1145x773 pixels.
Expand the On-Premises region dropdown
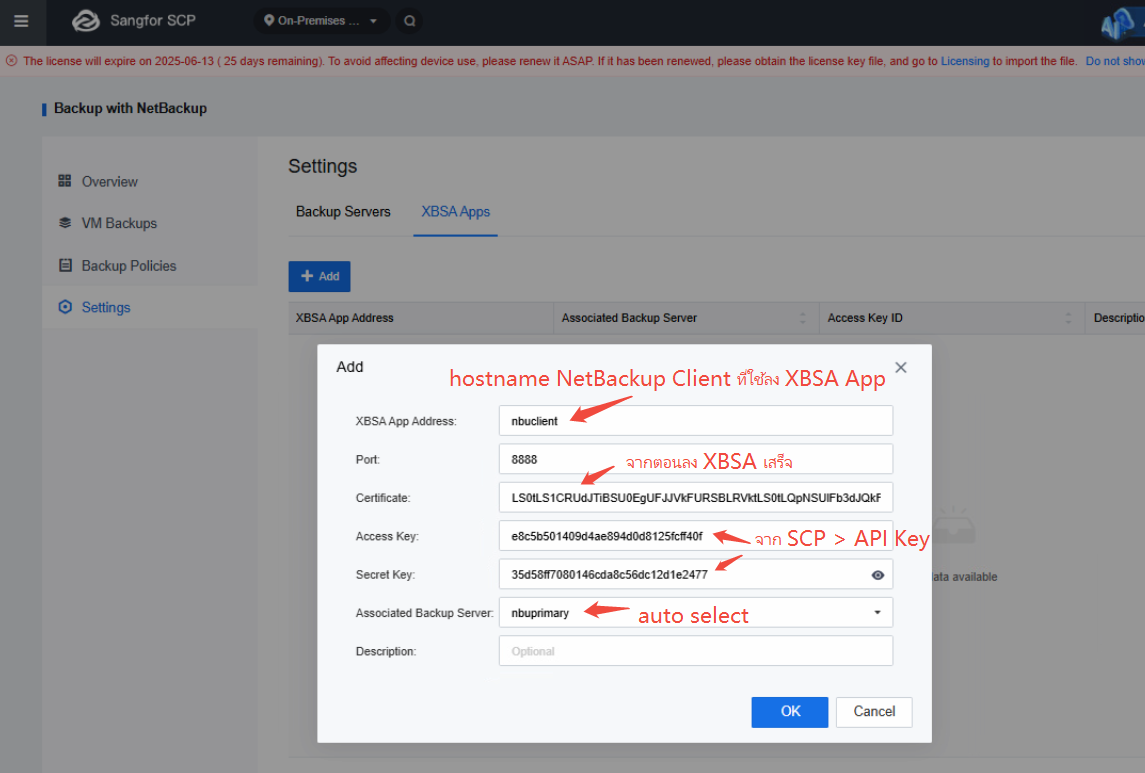click(321, 20)
